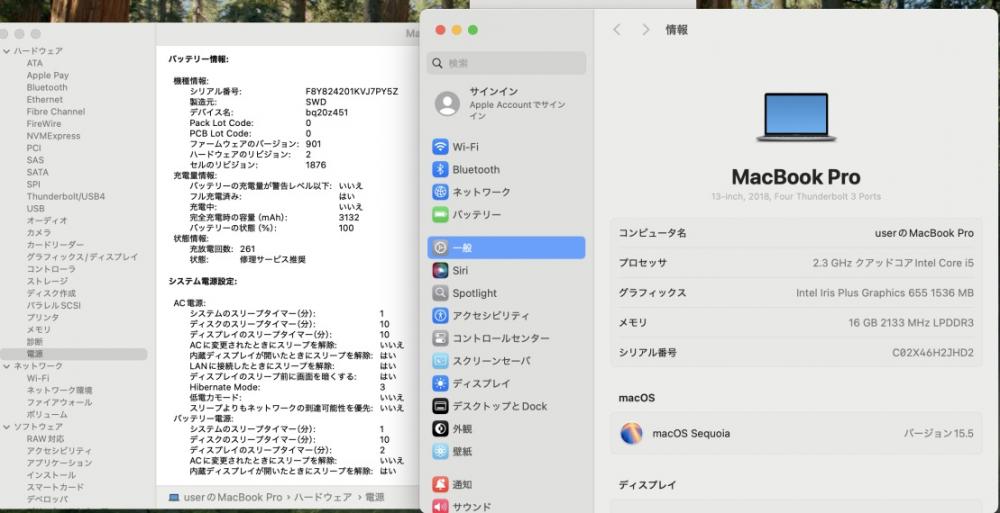Open the Siri icon in settings sidebar
This screenshot has height=513, width=1000.
[440, 271]
